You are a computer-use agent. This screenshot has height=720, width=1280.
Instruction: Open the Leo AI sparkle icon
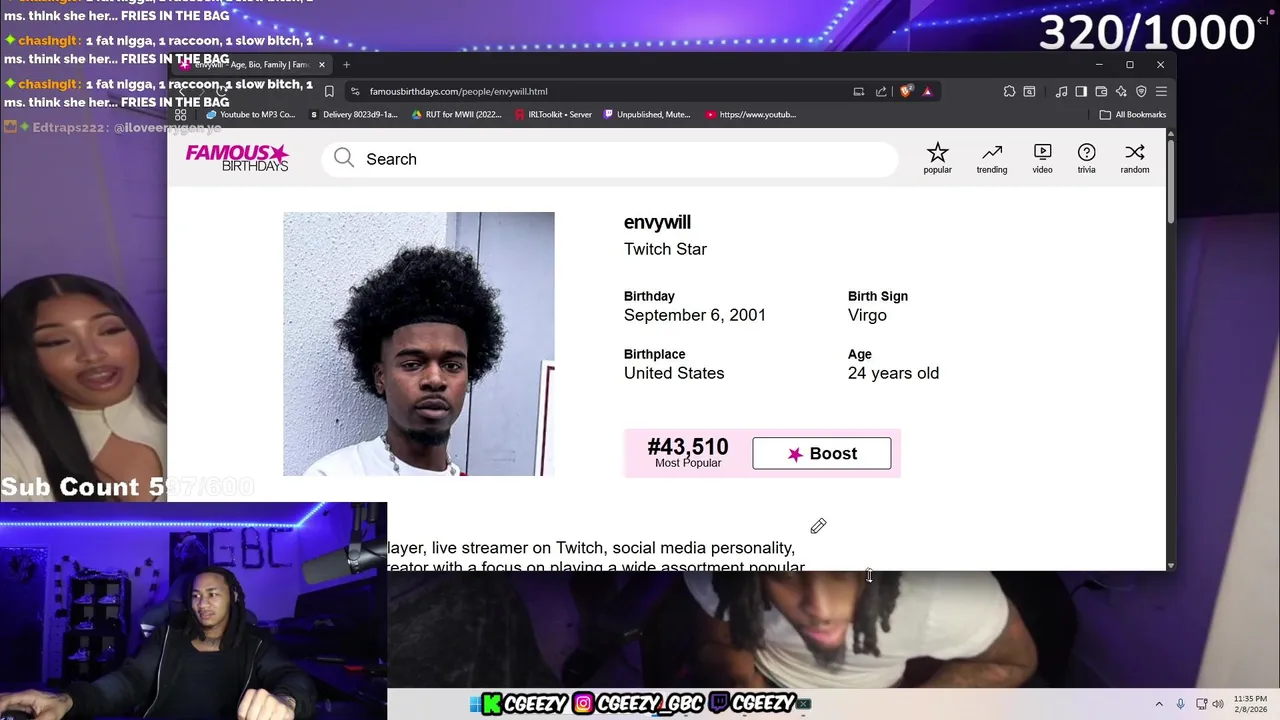1121,91
